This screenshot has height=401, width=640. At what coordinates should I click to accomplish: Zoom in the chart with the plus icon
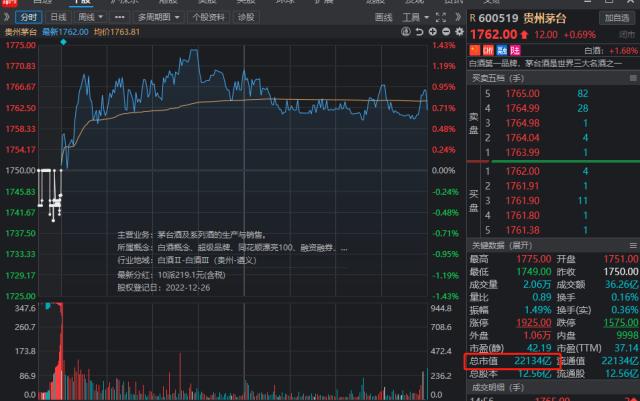(x=433, y=31)
